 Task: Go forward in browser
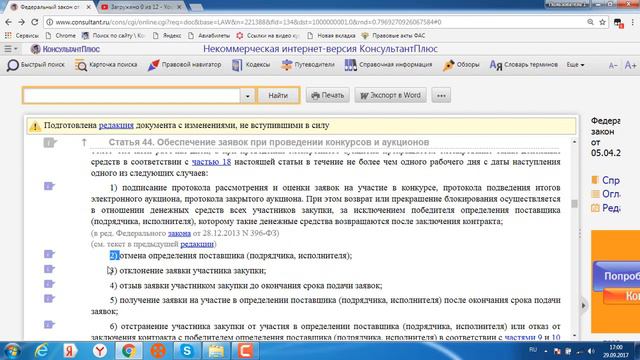coord(22,22)
